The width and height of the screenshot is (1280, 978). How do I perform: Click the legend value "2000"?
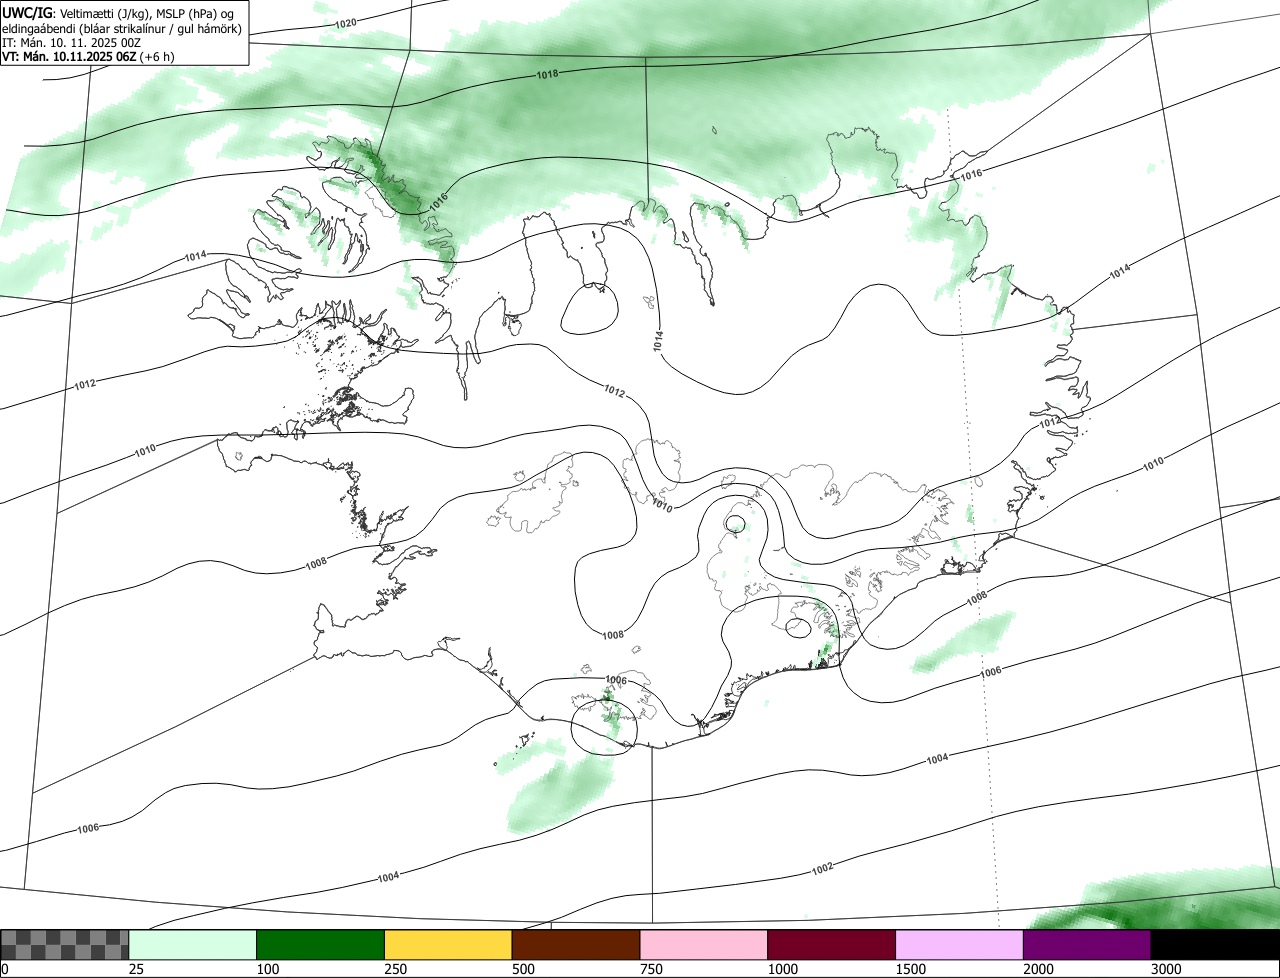coord(1039,969)
